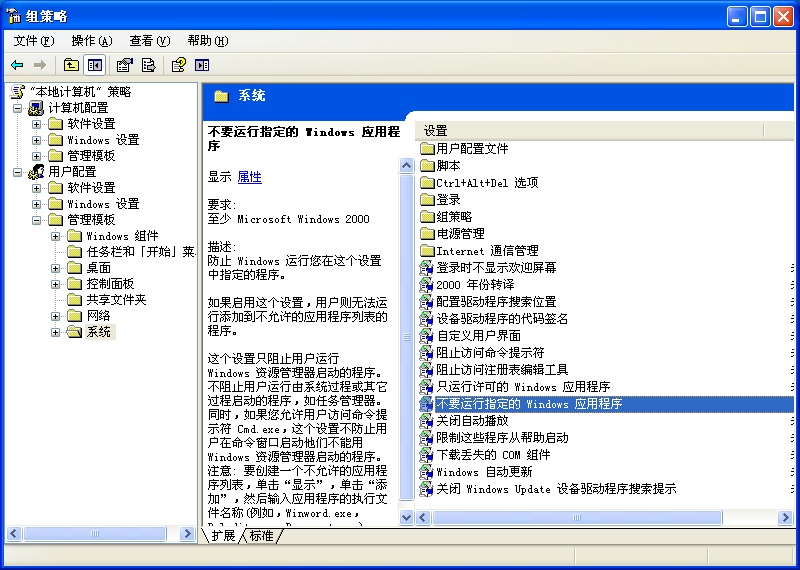The height and width of the screenshot is (570, 800).
Task: Select 共享文件夹 in the tree
Action: [116, 300]
